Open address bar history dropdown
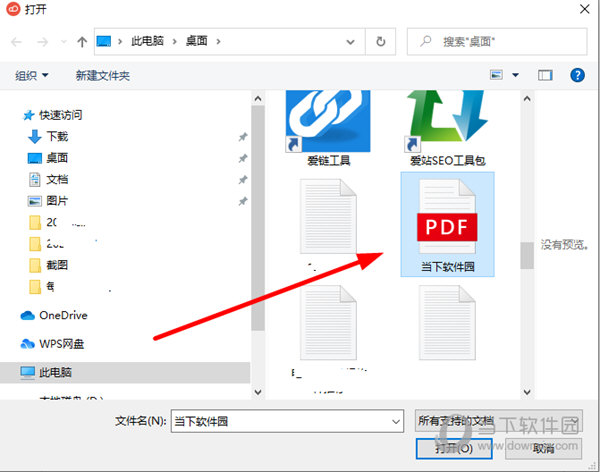 350,42
